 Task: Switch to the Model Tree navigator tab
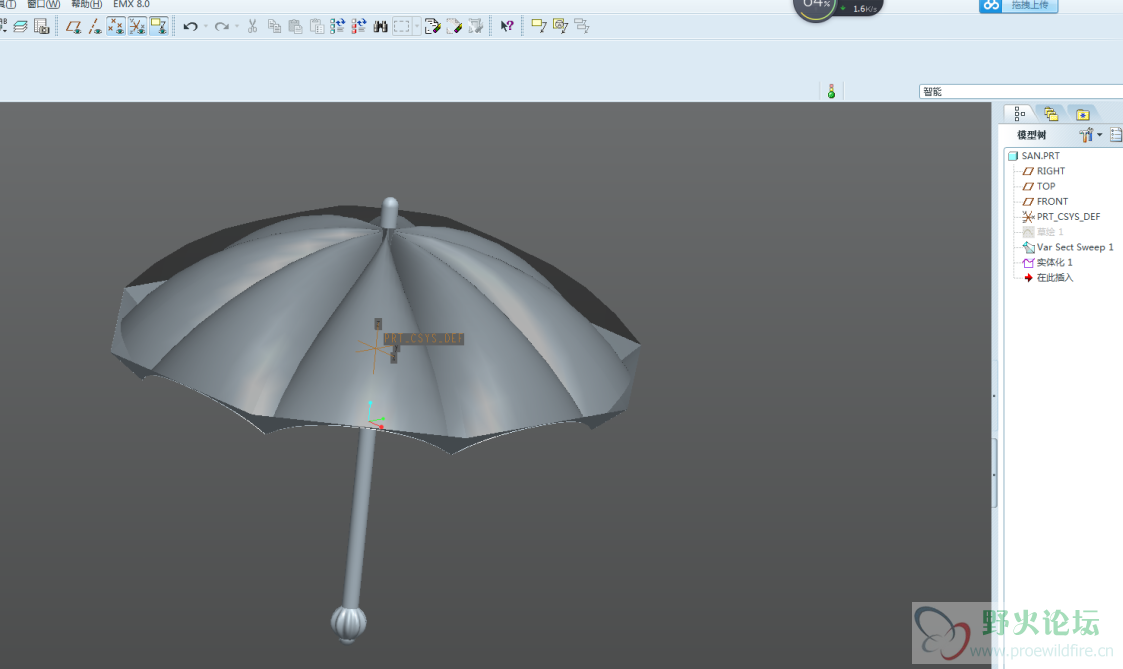(1019, 114)
